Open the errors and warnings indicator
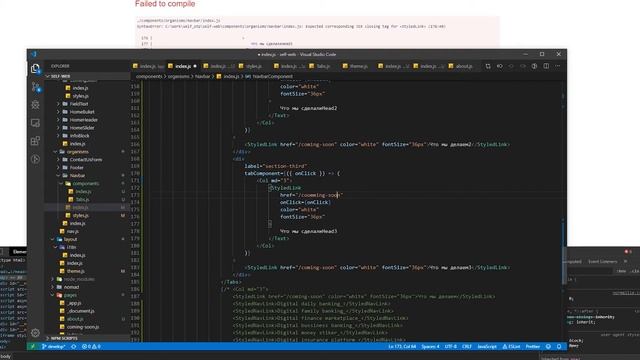This screenshot has width=640, height=360. [91, 347]
